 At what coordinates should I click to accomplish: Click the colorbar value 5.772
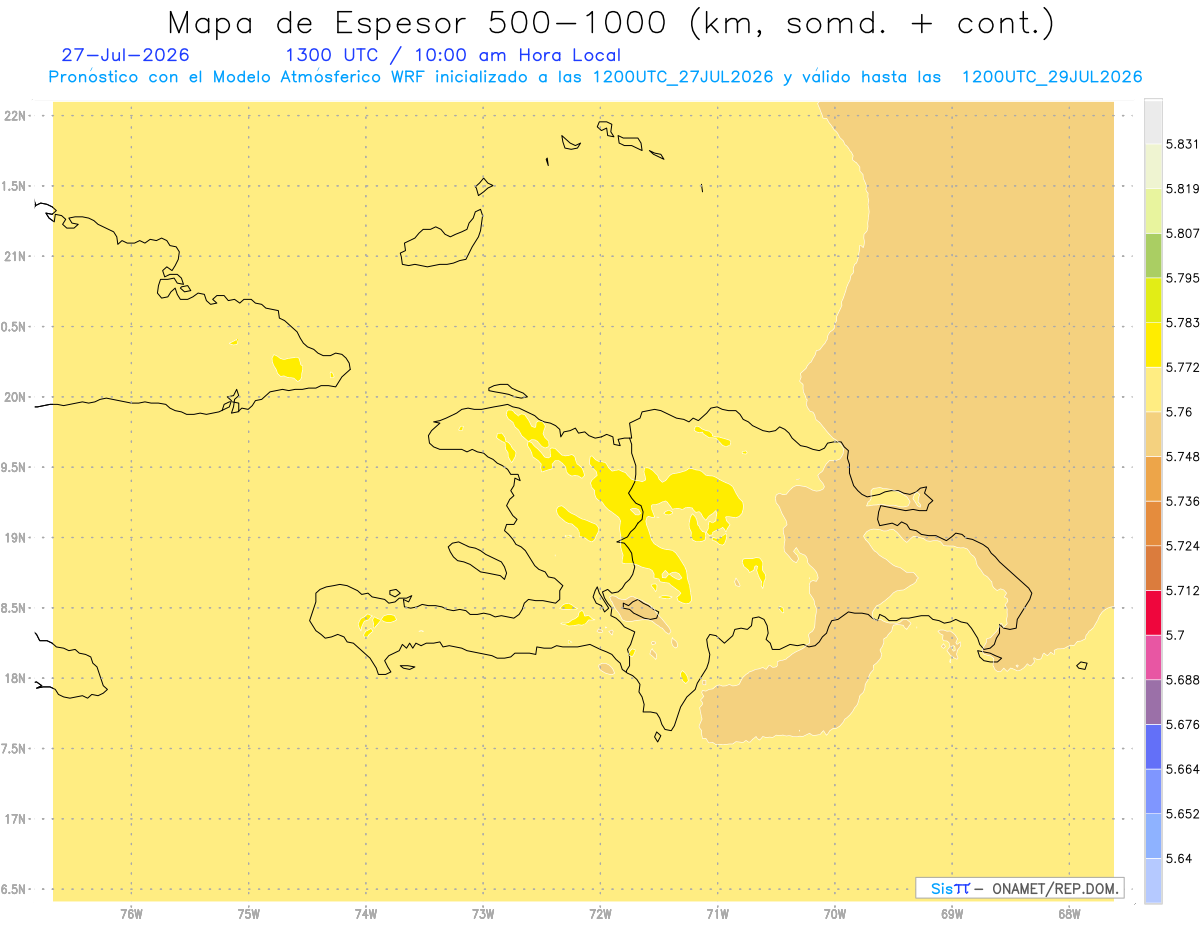pos(1182,367)
